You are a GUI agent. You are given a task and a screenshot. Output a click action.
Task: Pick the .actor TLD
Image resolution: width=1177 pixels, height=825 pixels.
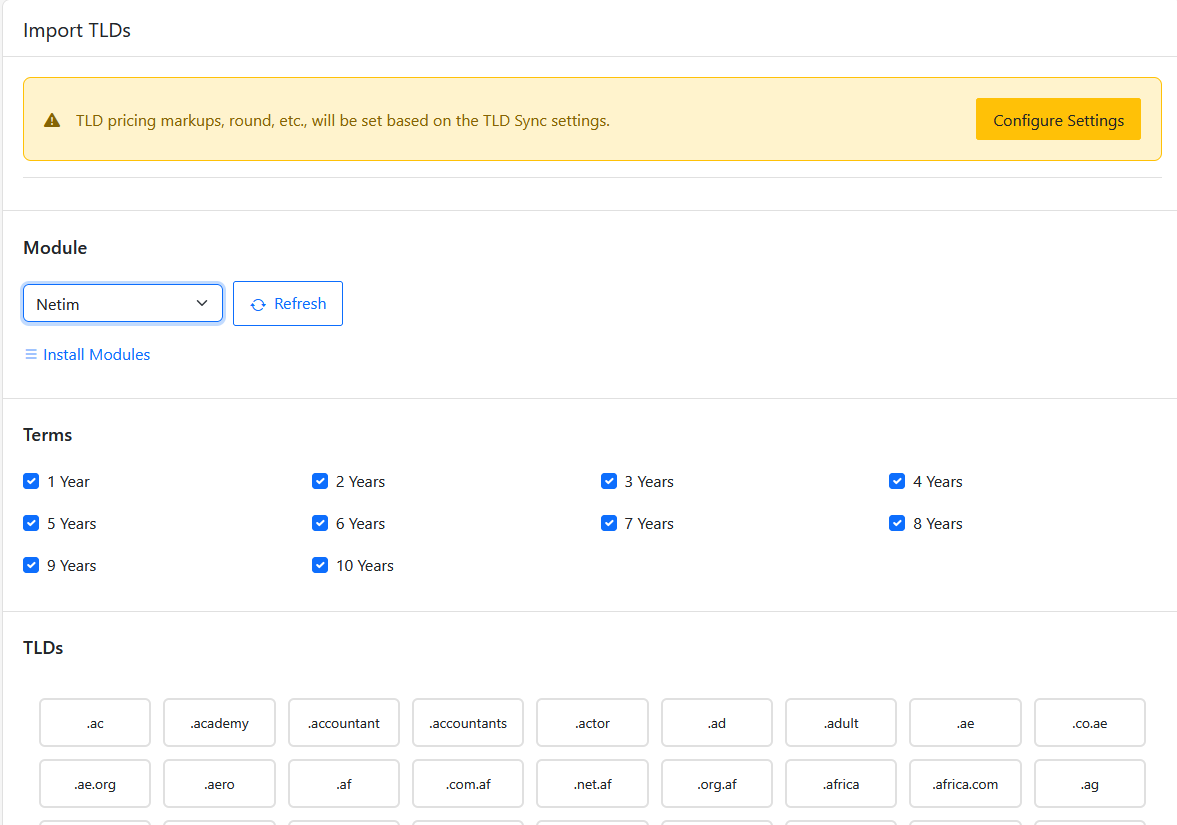click(x=592, y=723)
